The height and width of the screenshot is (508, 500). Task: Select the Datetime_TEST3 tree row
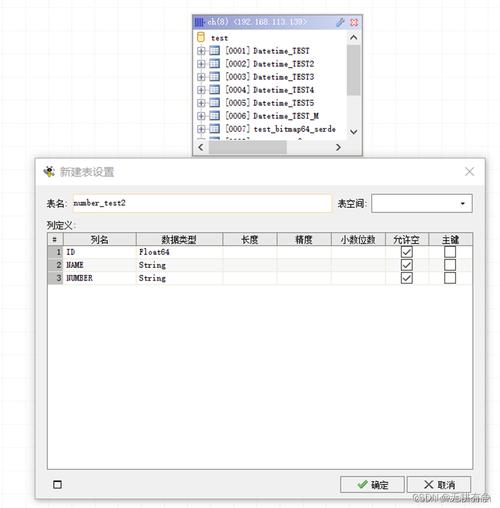click(270, 77)
